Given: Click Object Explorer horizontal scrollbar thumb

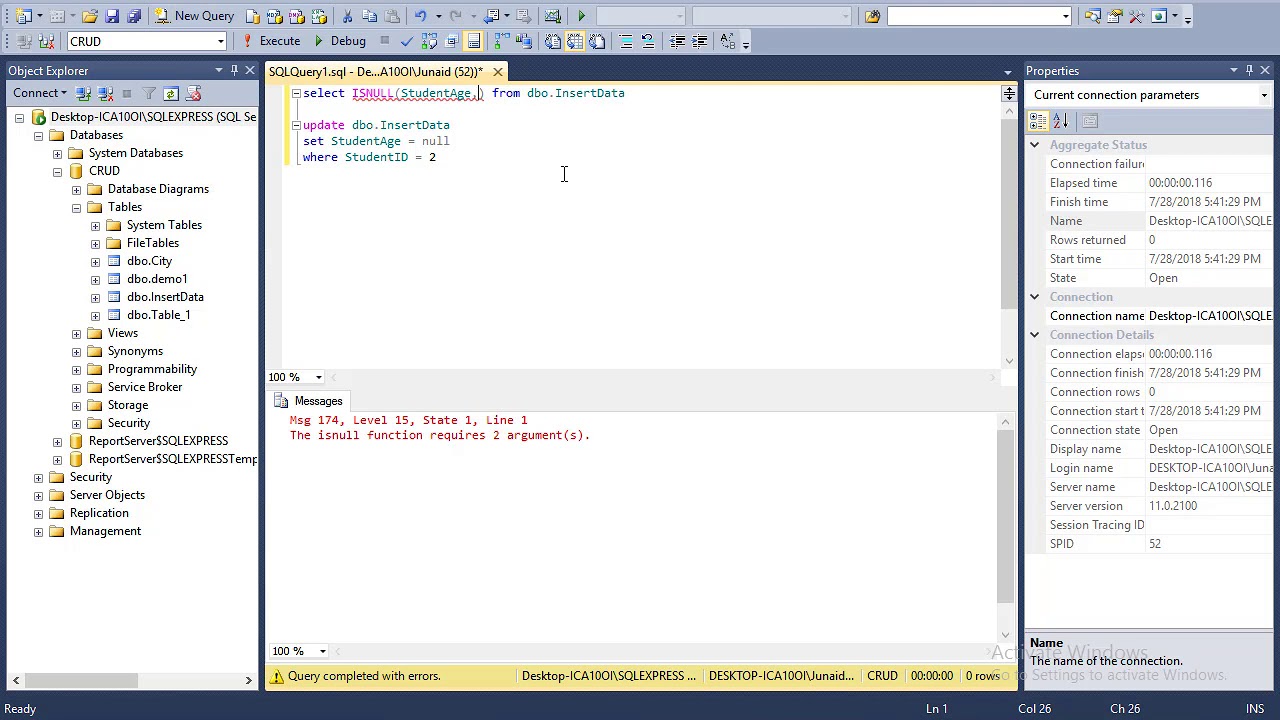Looking at the screenshot, I should 81,680.
